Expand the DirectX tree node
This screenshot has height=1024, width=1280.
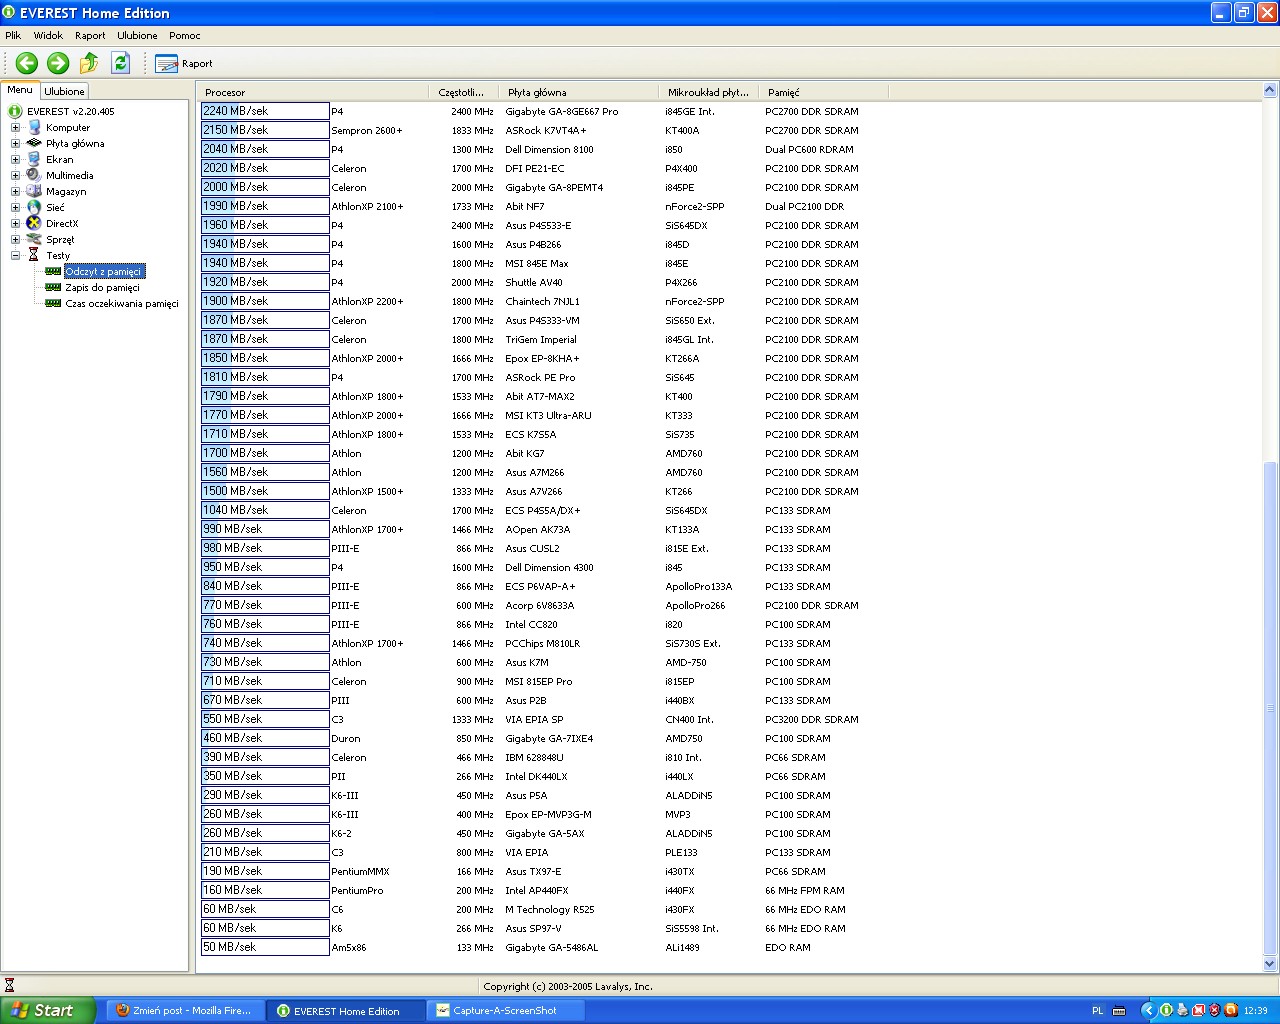[15, 223]
